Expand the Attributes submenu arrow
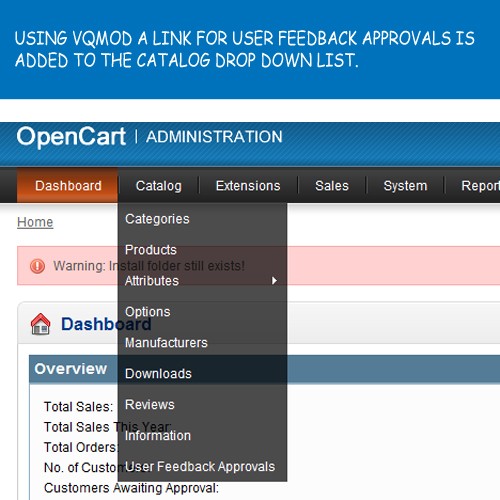Viewport: 500px width, 500px height. 274,281
